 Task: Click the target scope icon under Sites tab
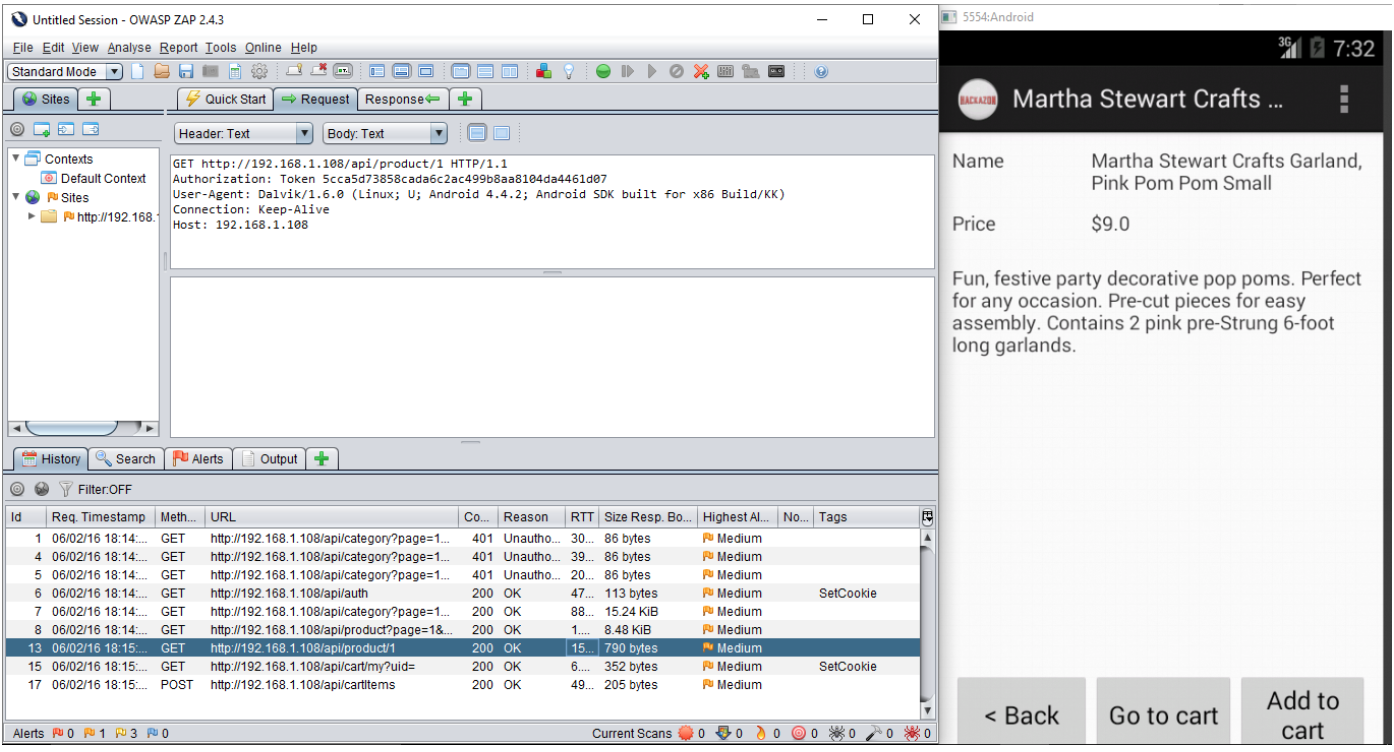click(x=17, y=130)
